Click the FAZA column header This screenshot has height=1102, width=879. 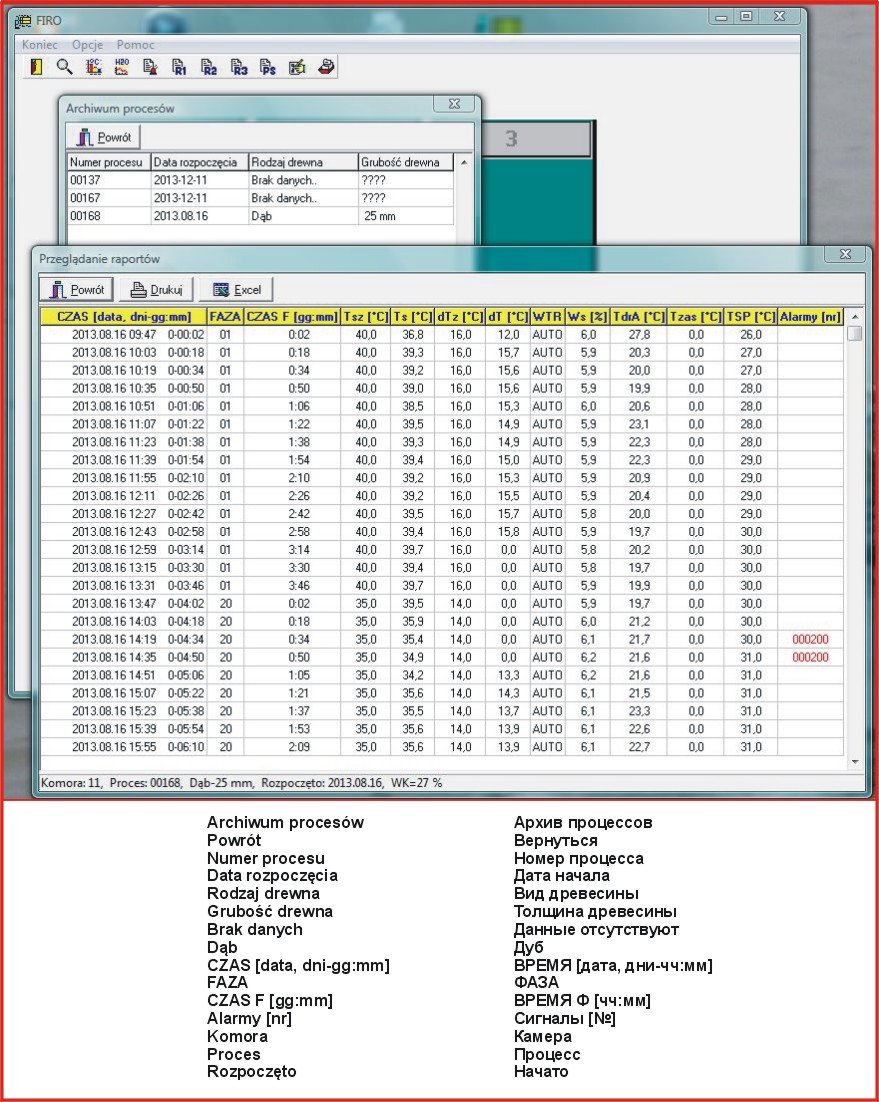(x=225, y=317)
